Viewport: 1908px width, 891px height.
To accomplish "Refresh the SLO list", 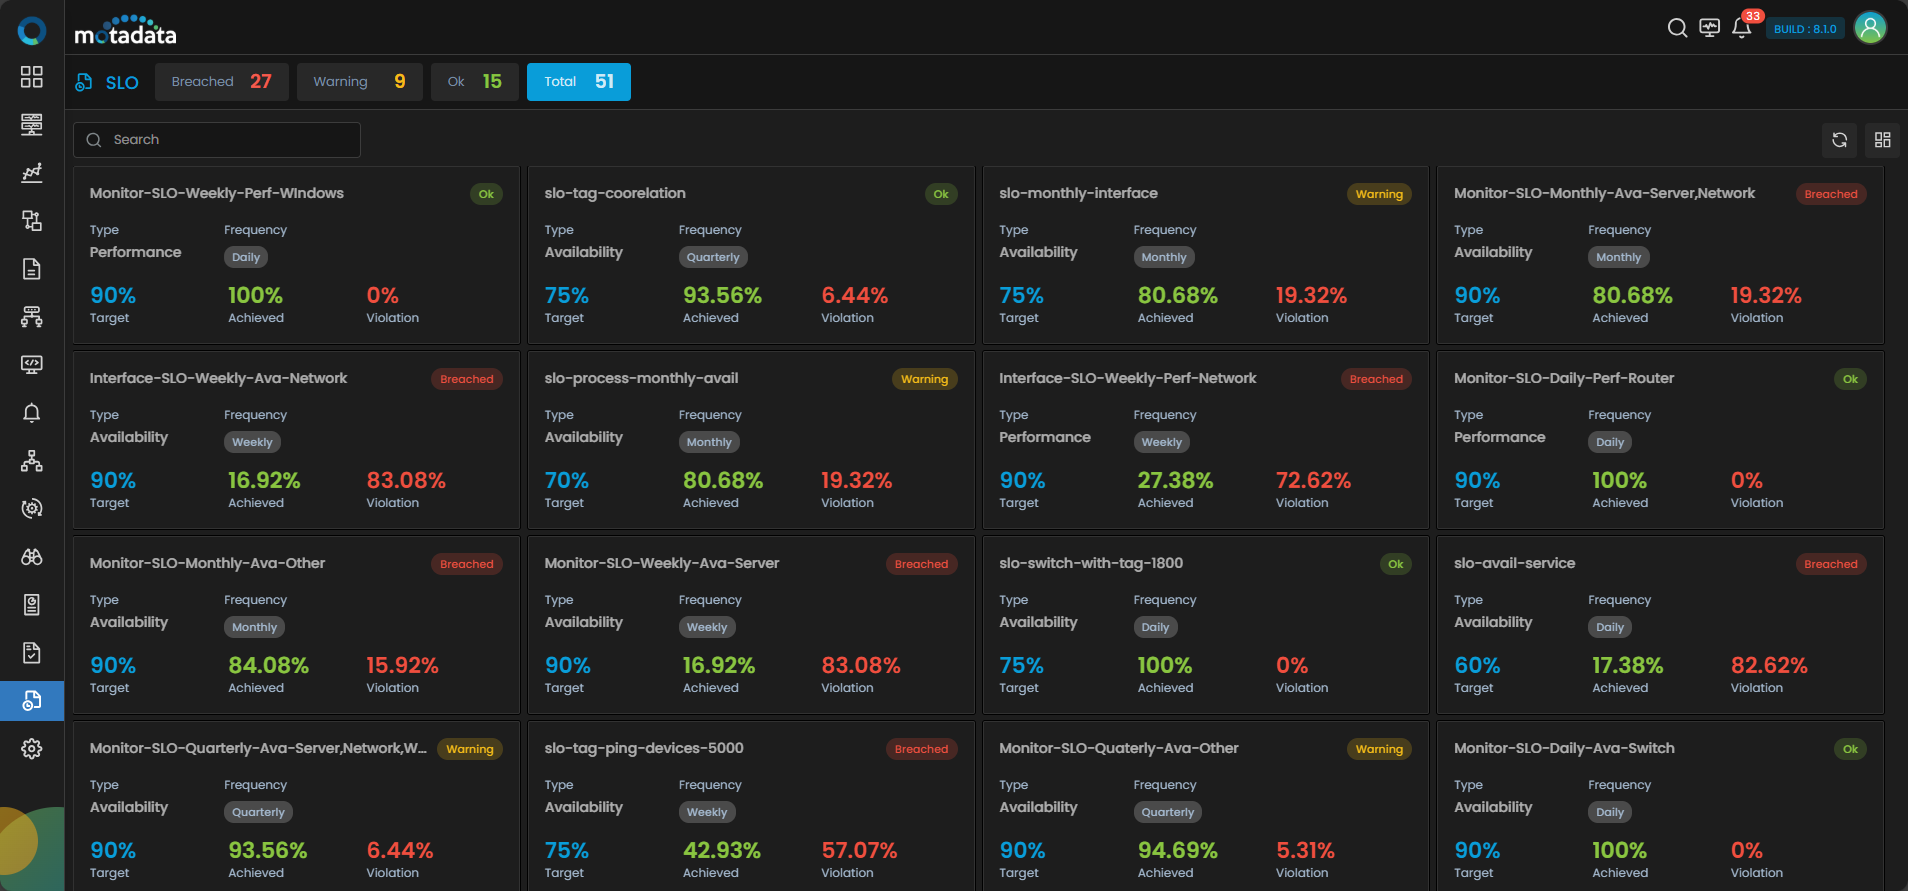I will click(x=1839, y=140).
